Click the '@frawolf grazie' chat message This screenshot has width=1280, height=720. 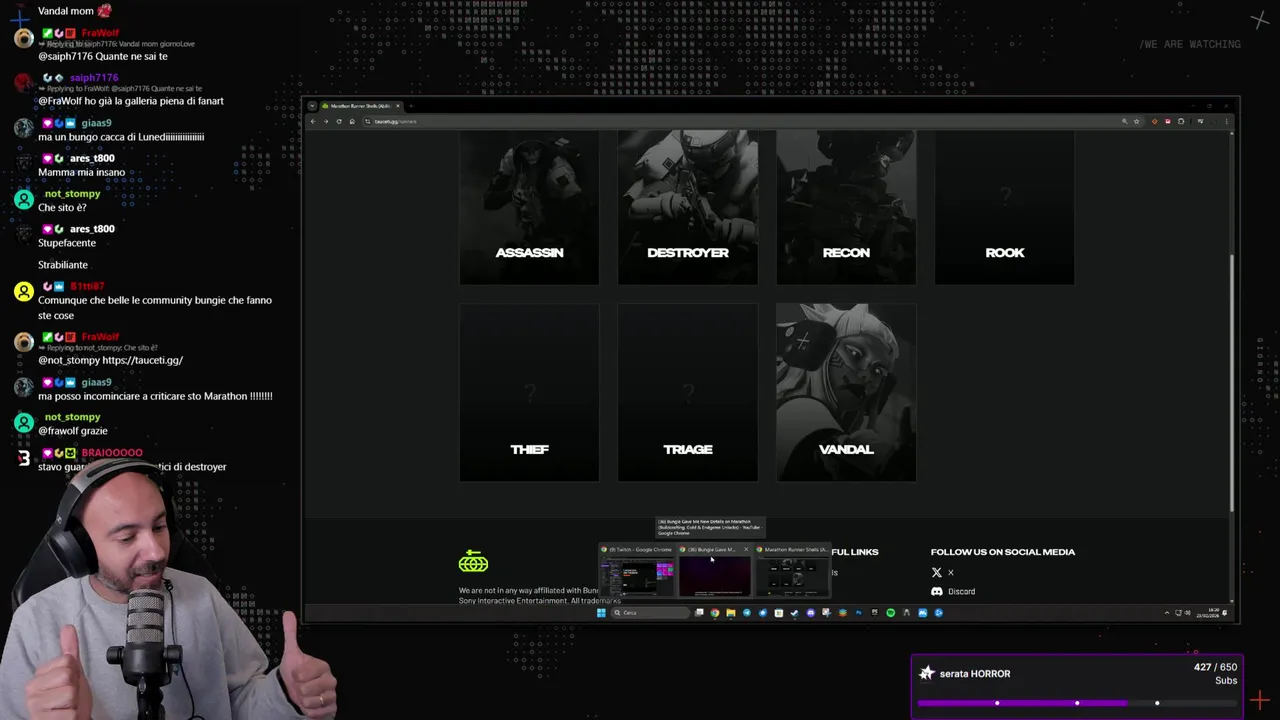pos(72,431)
